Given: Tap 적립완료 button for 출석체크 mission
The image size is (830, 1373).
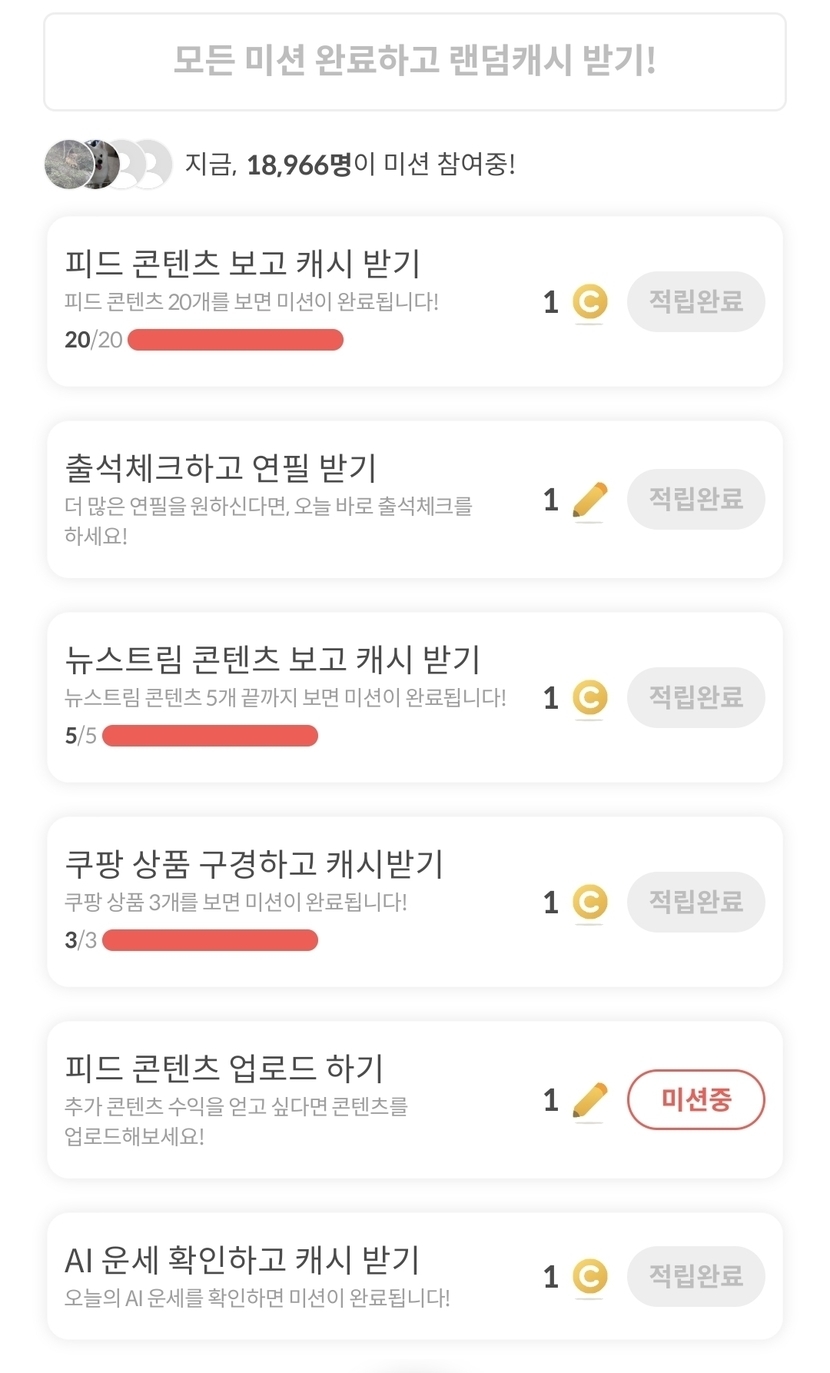Looking at the screenshot, I should pos(696,499).
